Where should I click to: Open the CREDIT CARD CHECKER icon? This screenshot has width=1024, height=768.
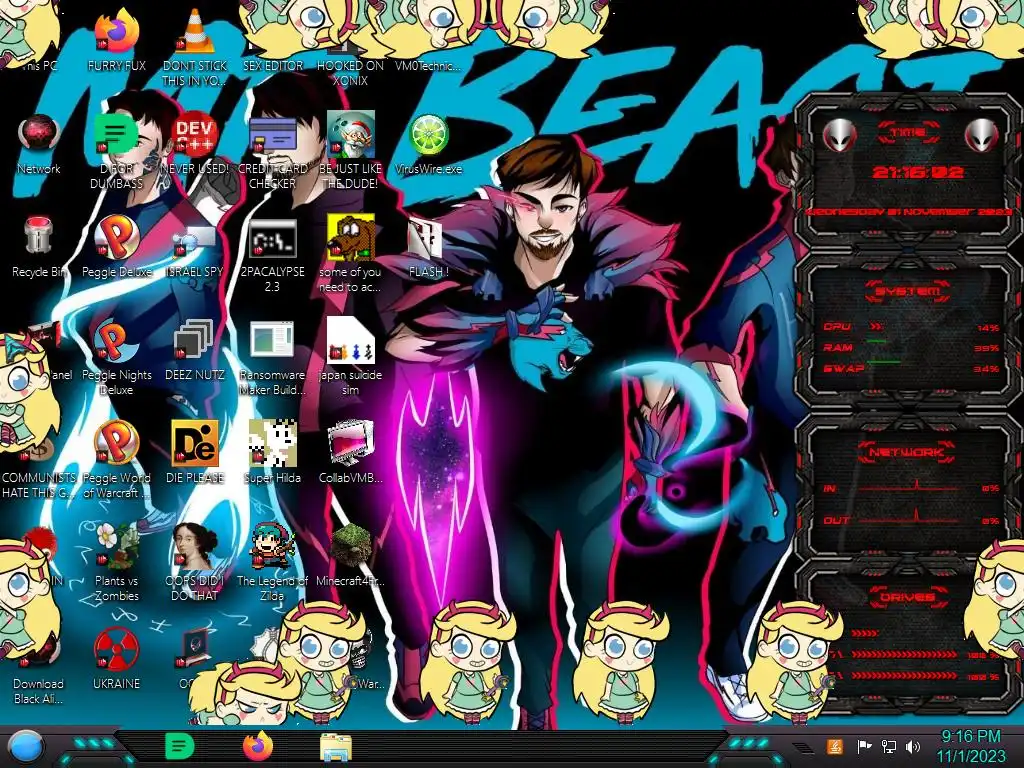pos(273,135)
